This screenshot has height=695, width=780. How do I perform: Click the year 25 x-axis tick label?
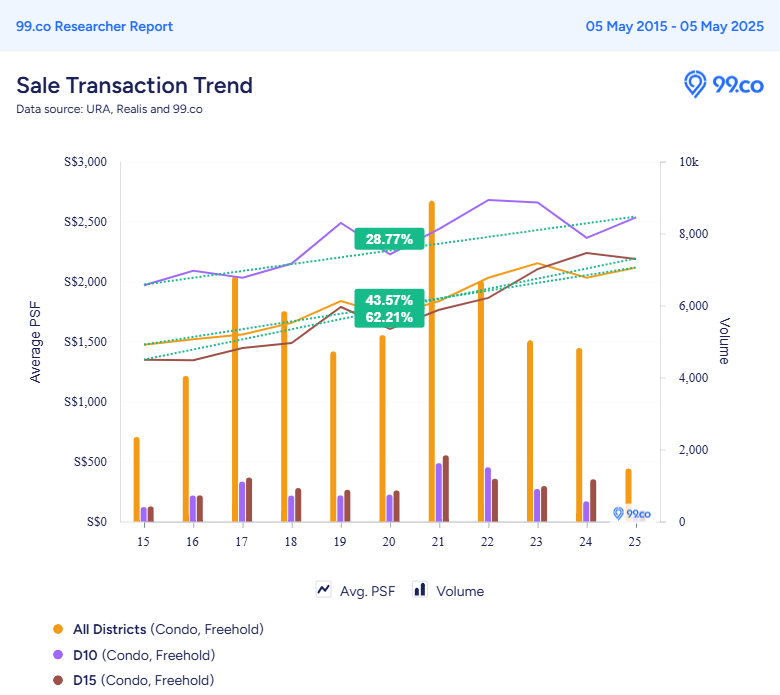[x=634, y=541]
